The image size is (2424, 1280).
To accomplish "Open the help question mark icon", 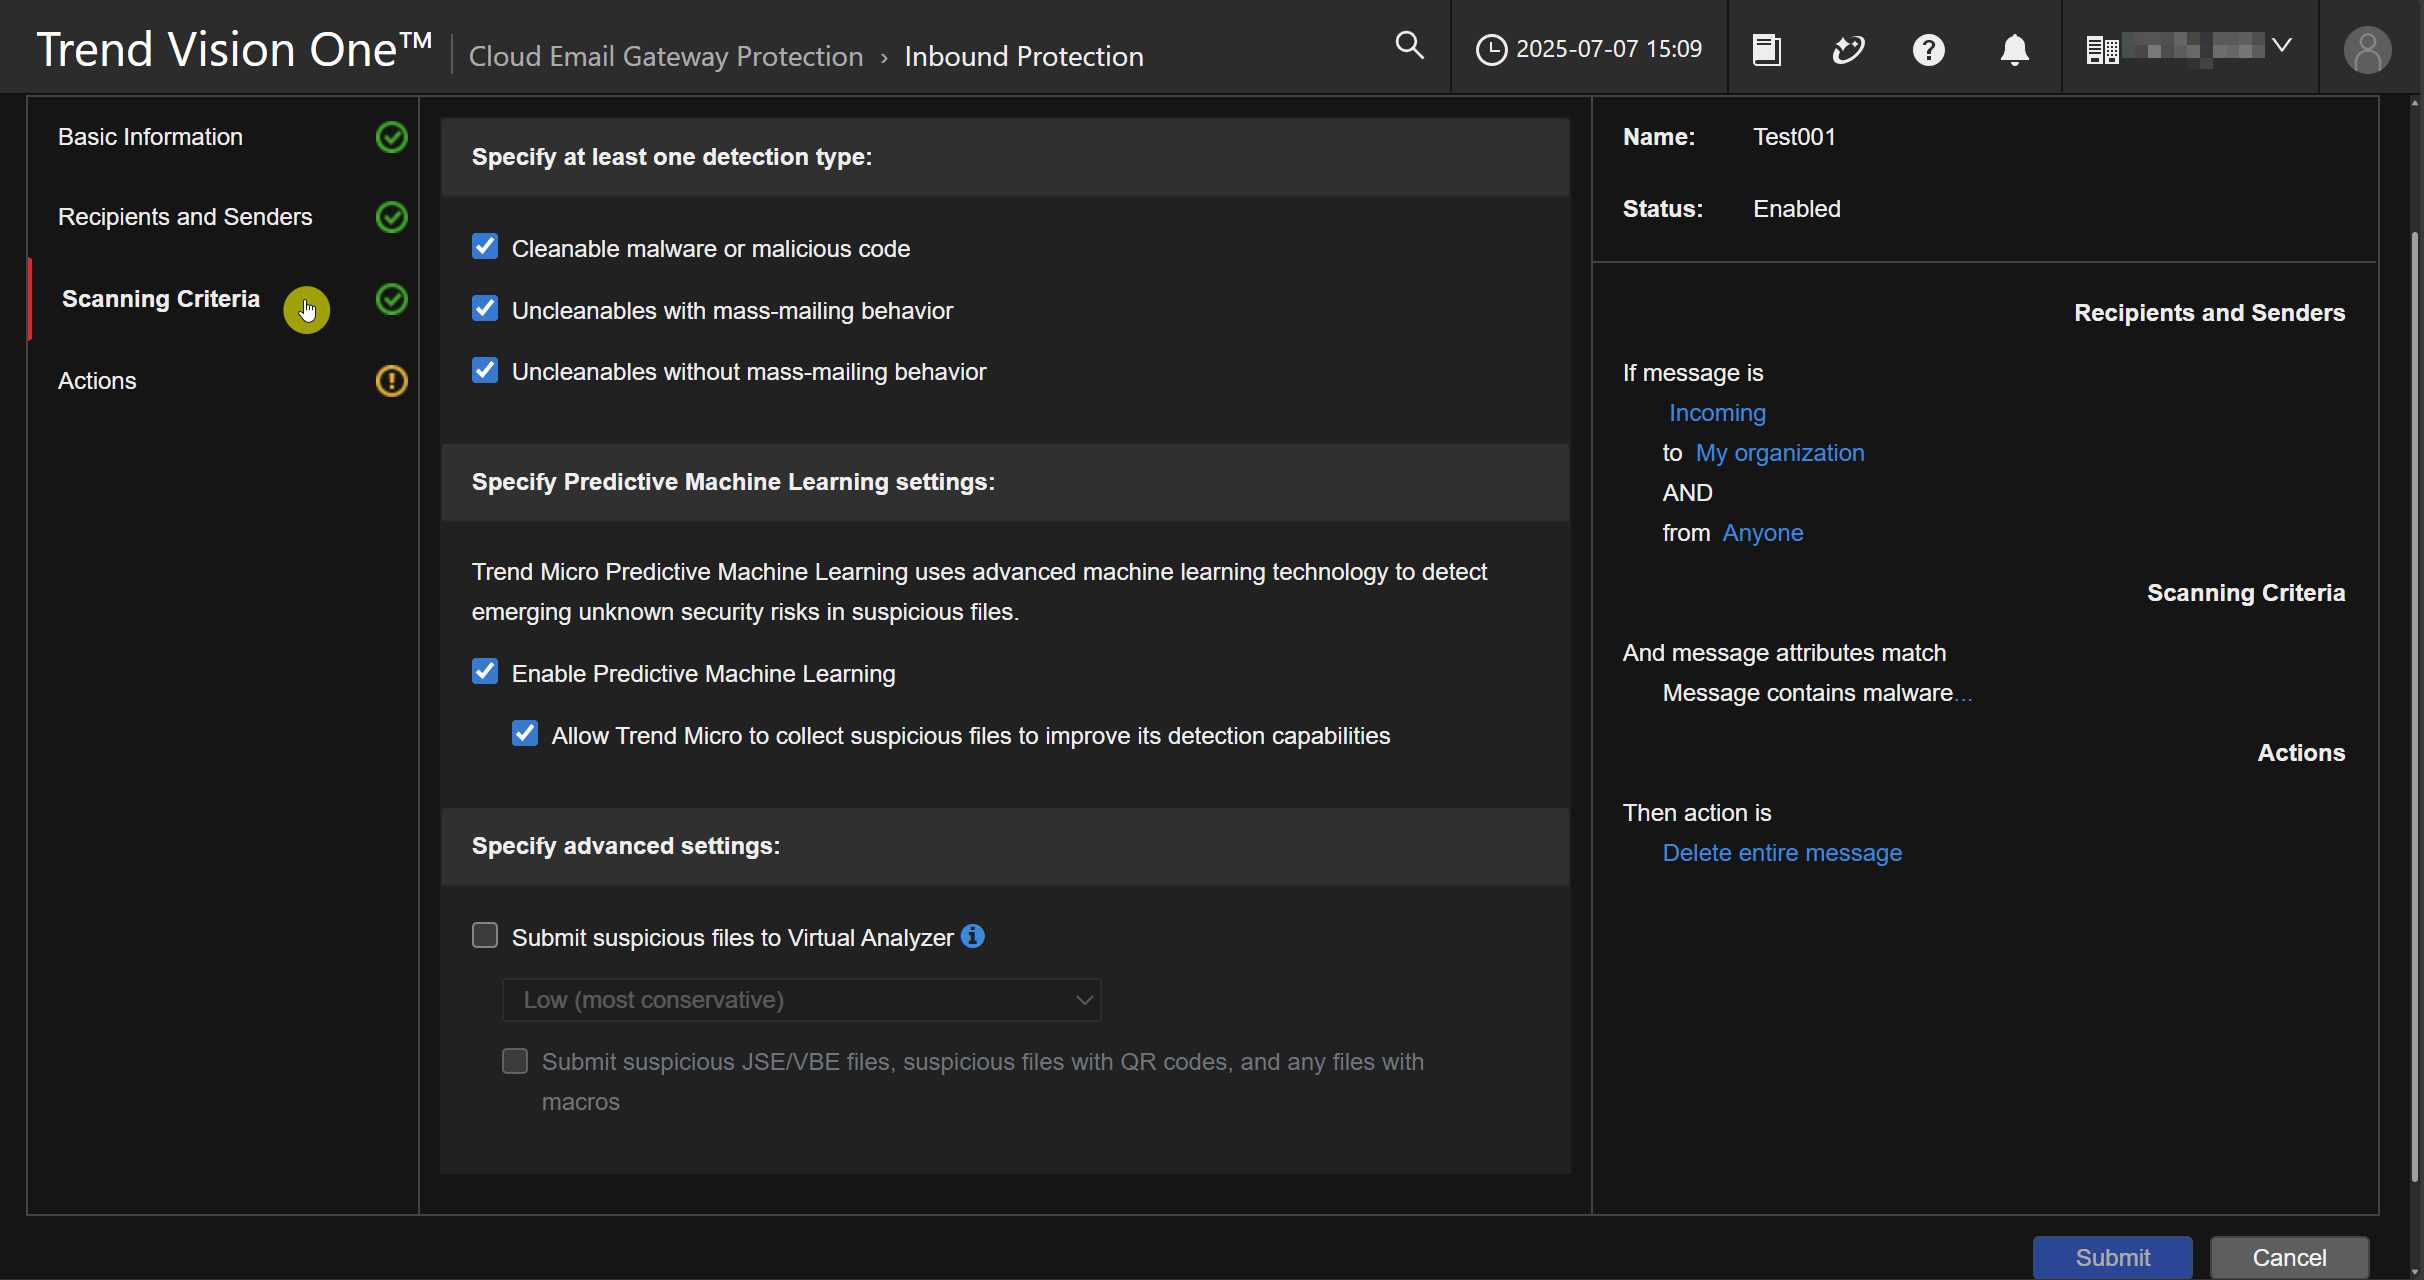I will [1928, 49].
